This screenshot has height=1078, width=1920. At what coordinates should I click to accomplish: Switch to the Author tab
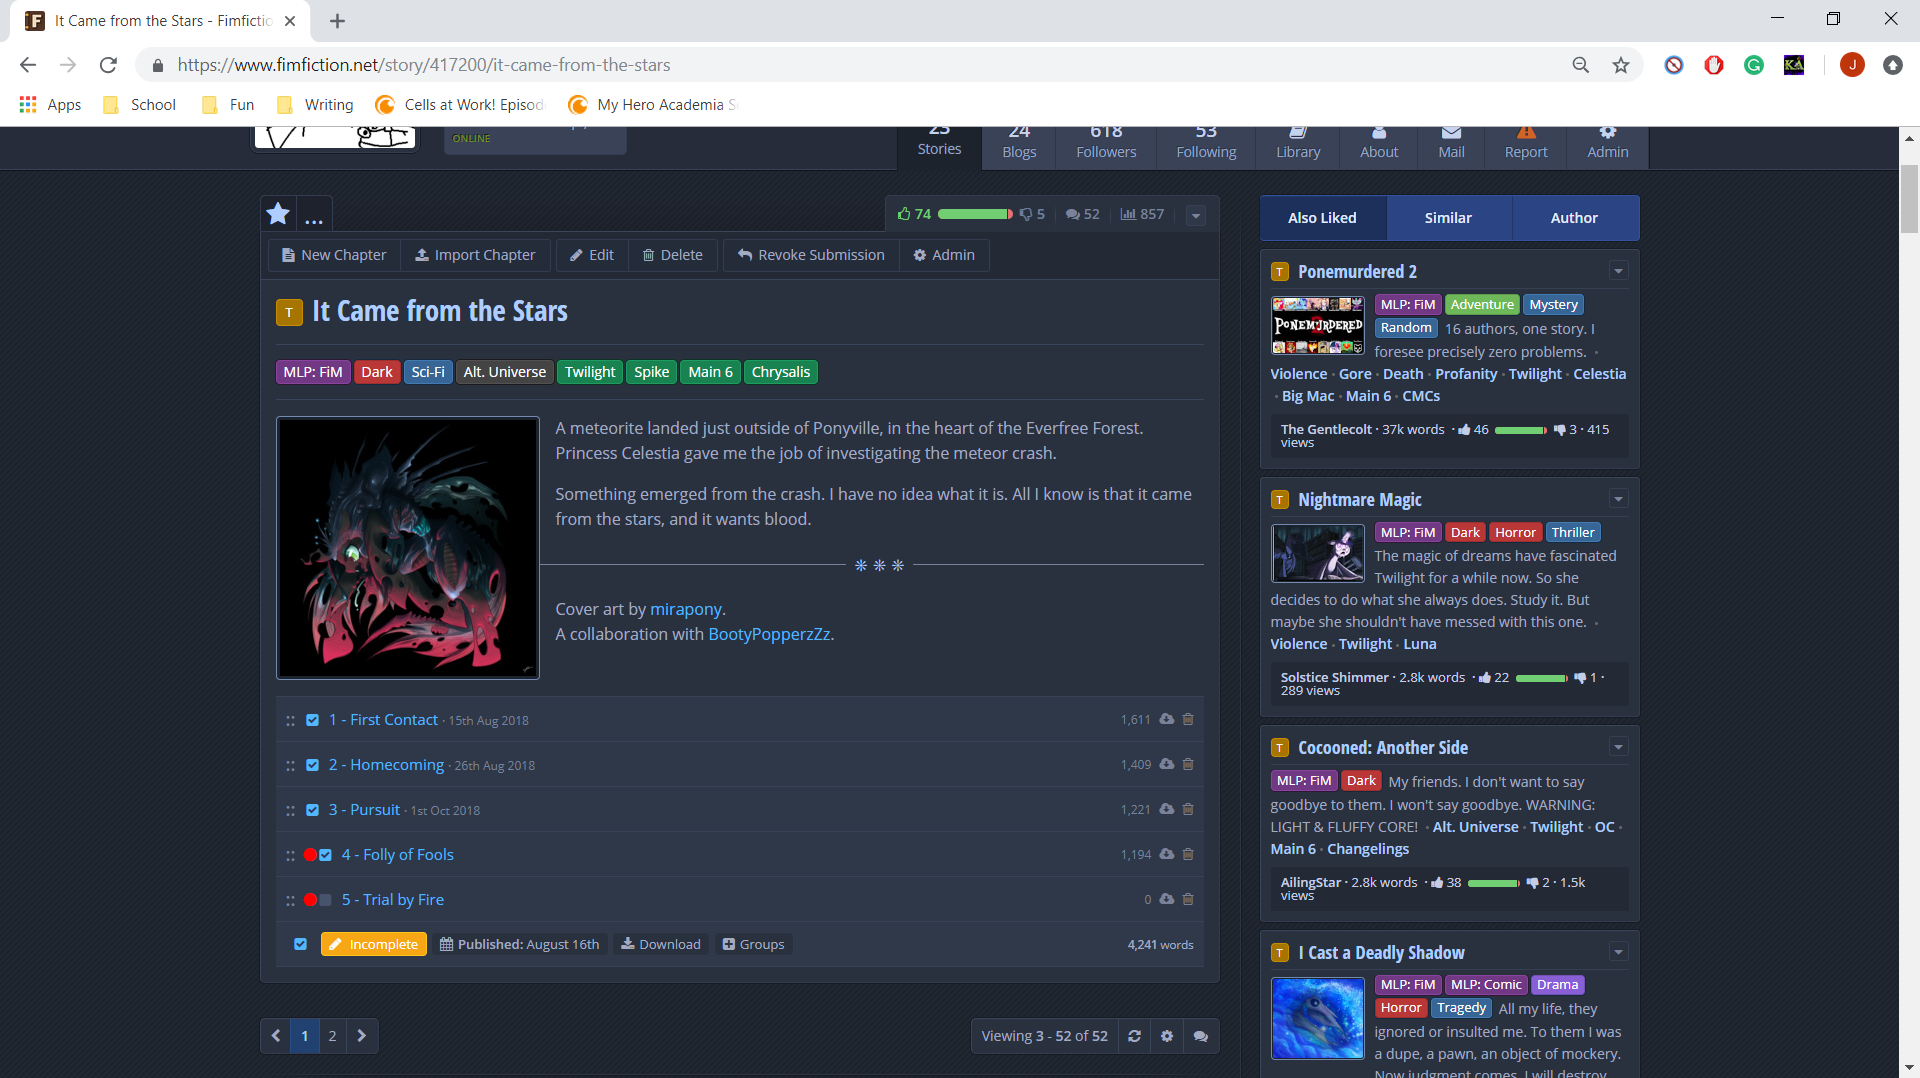[x=1574, y=218]
